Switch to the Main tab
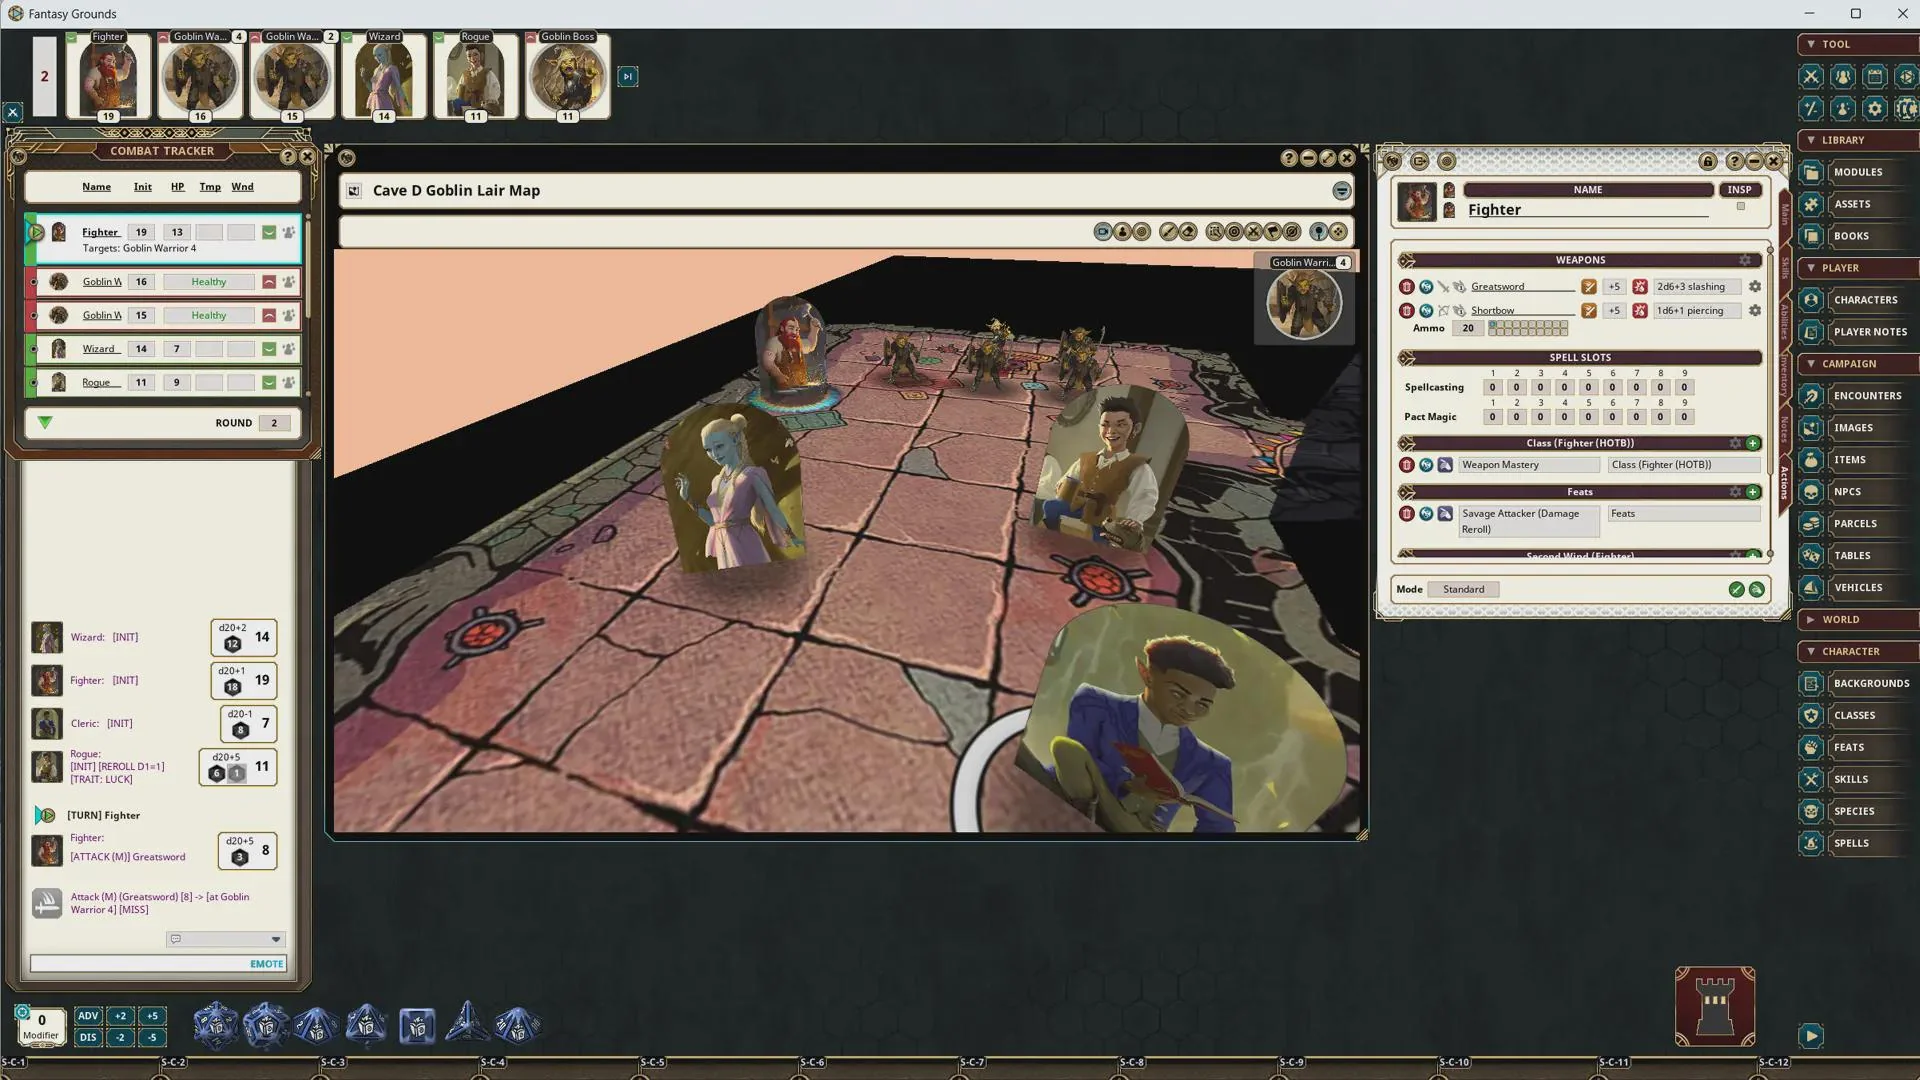This screenshot has height=1080, width=1920. pyautogui.click(x=1785, y=215)
